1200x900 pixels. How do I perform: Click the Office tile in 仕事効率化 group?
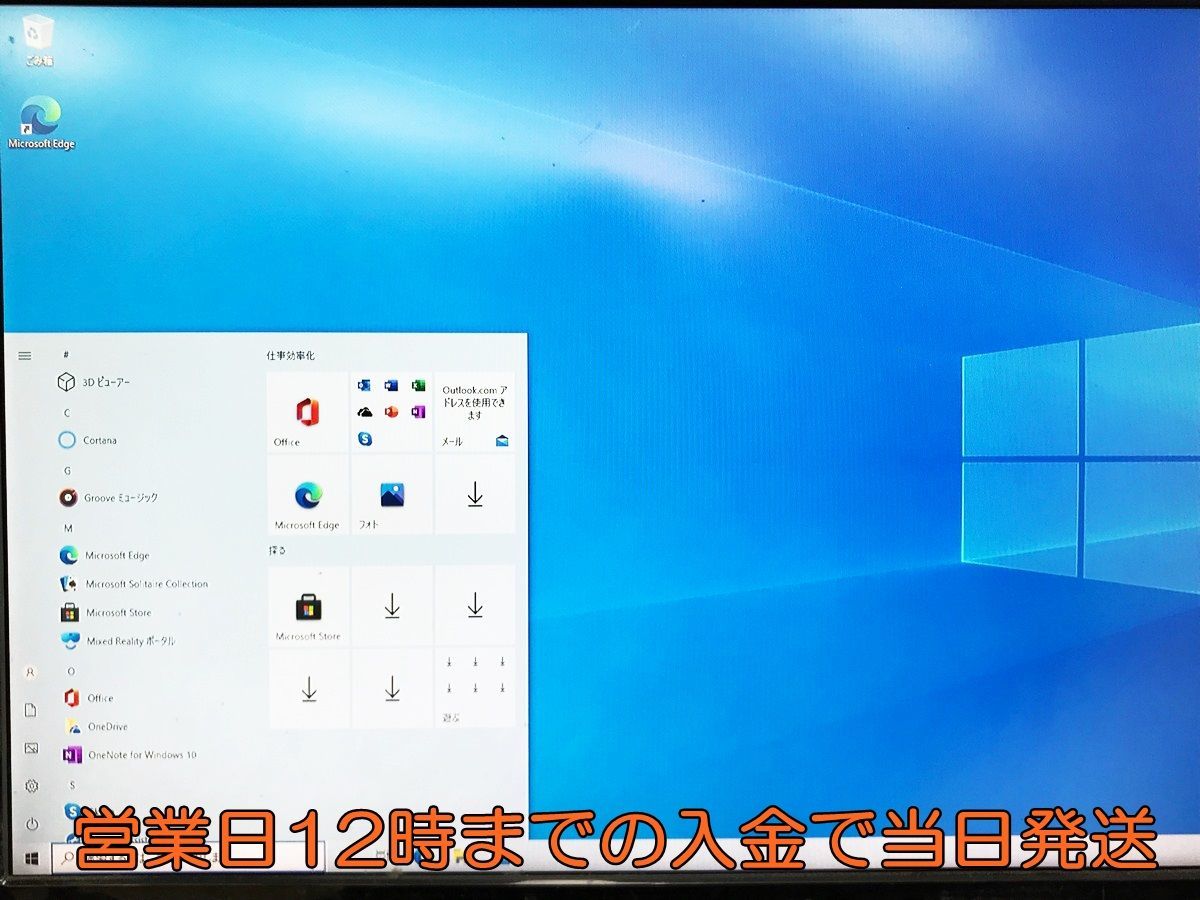pyautogui.click(x=308, y=411)
